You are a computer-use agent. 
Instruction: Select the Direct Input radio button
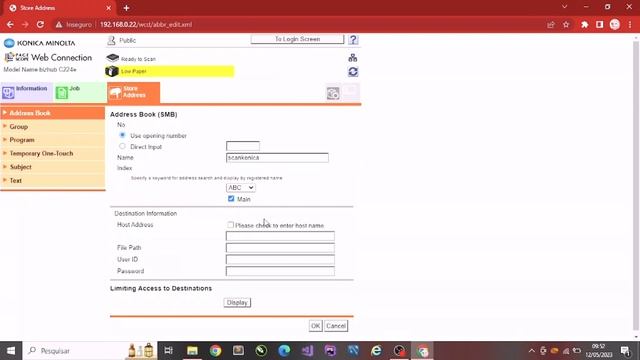pyautogui.click(x=122, y=146)
